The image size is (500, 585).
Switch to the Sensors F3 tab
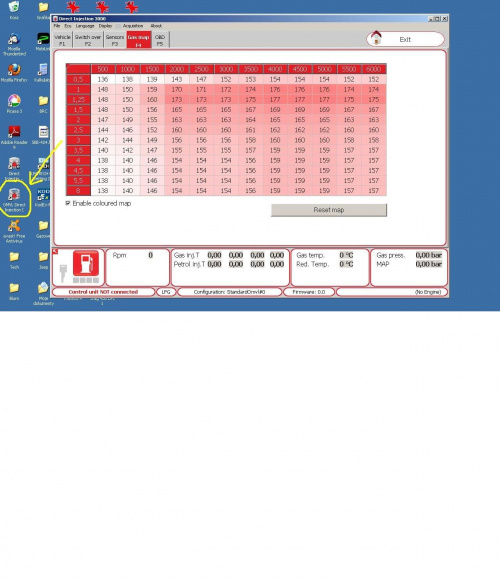pos(115,40)
